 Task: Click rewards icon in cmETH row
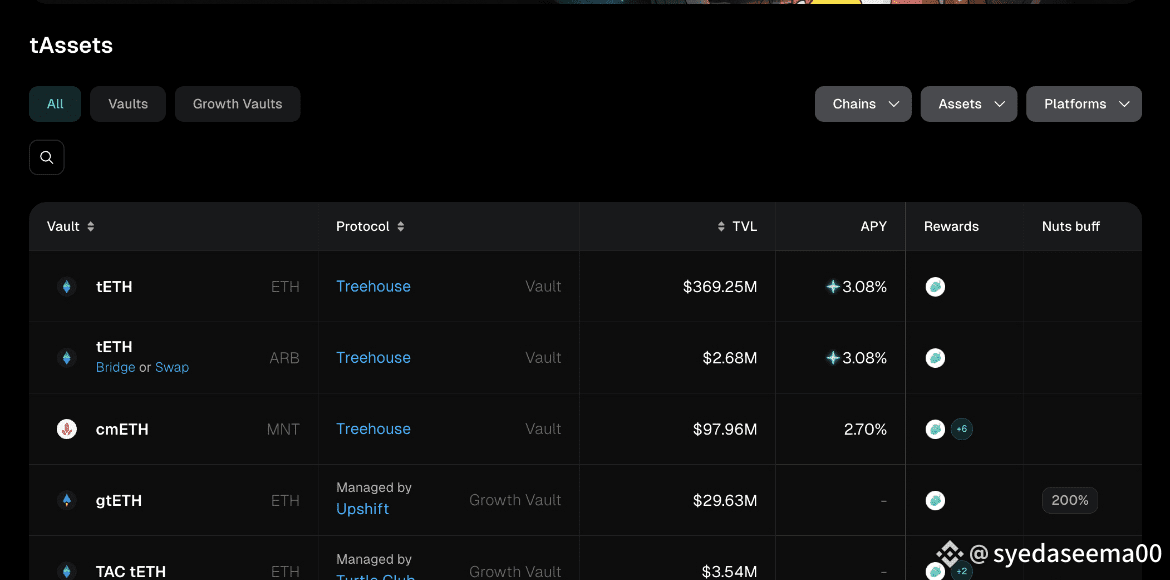(935, 429)
